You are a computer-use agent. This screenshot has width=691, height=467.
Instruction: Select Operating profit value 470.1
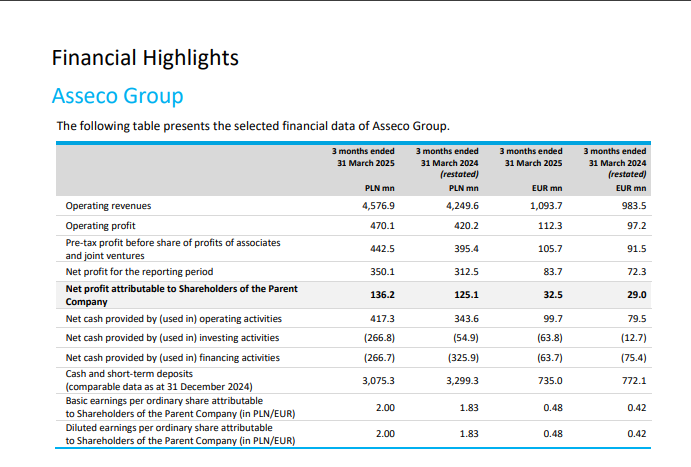pos(382,226)
